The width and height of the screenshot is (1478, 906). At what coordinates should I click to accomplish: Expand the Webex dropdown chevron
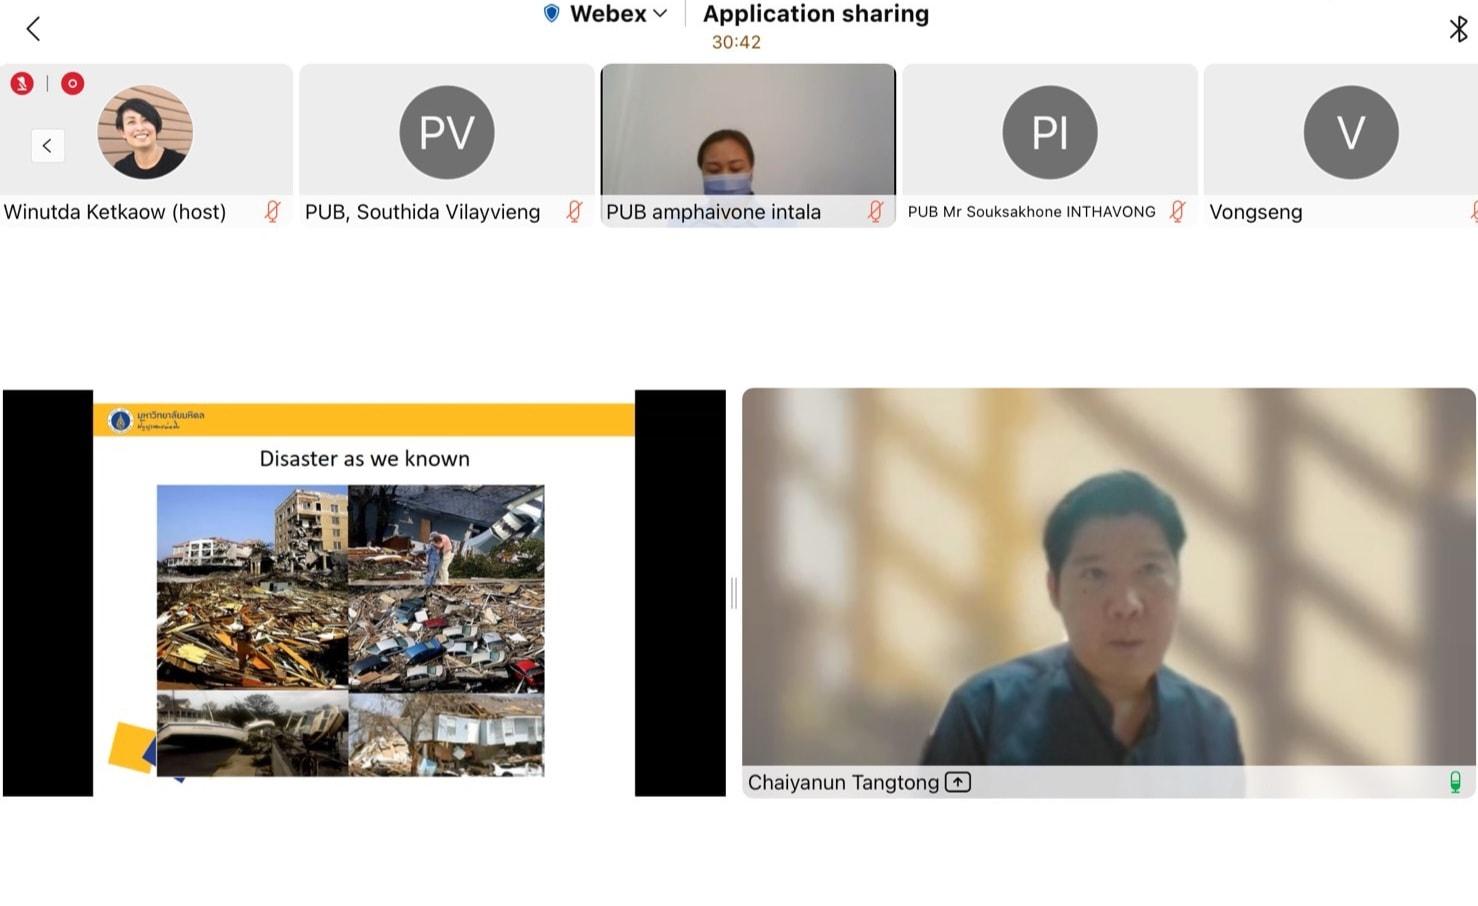(x=660, y=14)
